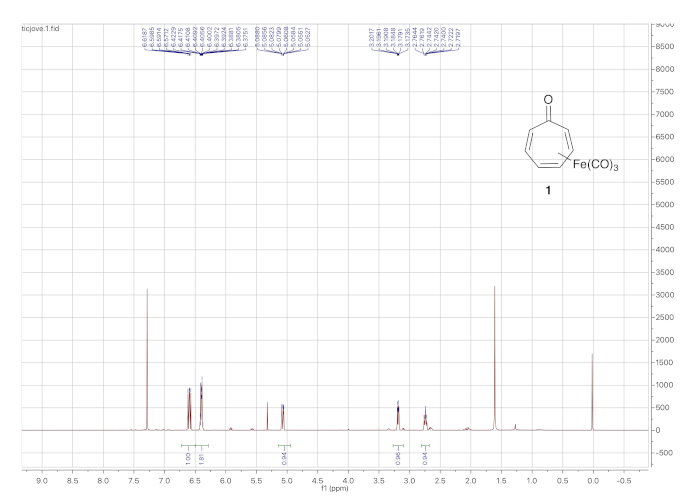
Task: Click the 5.0 ppm axis tick label
Action: pyautogui.click(x=287, y=481)
